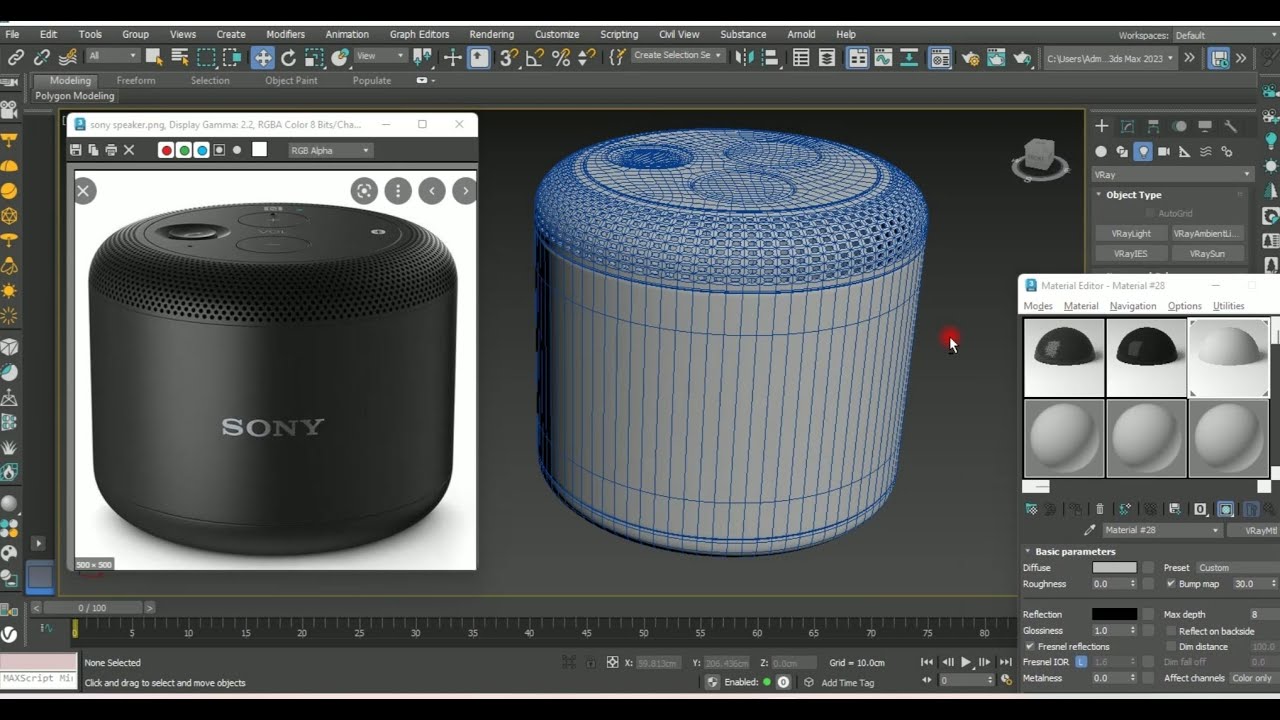Toggle Fresnel reflections checkbox

[x=1029, y=646]
